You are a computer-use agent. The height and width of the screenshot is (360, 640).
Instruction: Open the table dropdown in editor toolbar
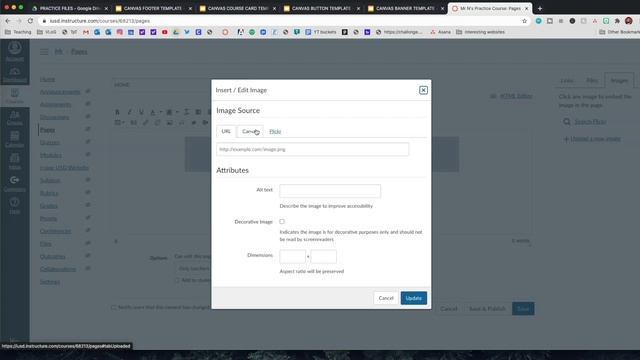pyautogui.click(x=119, y=122)
